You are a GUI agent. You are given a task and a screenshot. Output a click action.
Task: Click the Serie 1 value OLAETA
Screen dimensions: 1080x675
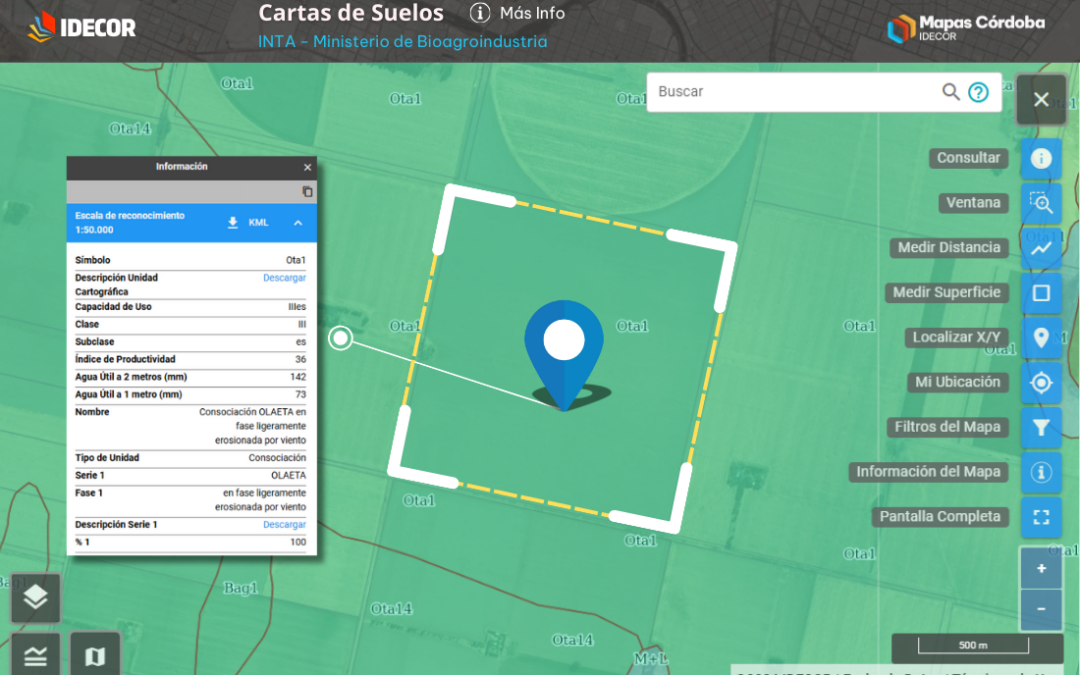[288, 475]
